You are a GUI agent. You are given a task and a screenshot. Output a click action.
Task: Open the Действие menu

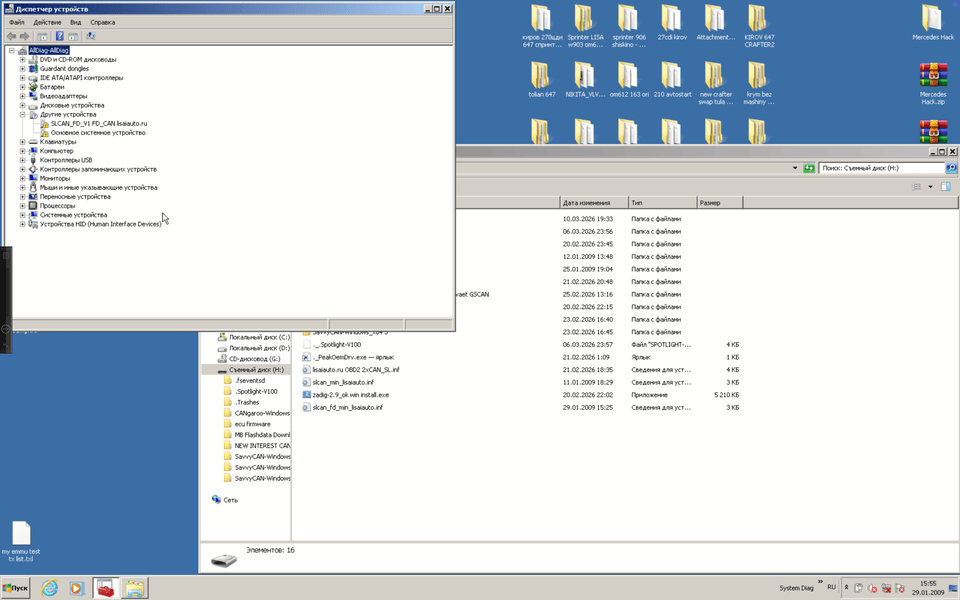coord(47,22)
